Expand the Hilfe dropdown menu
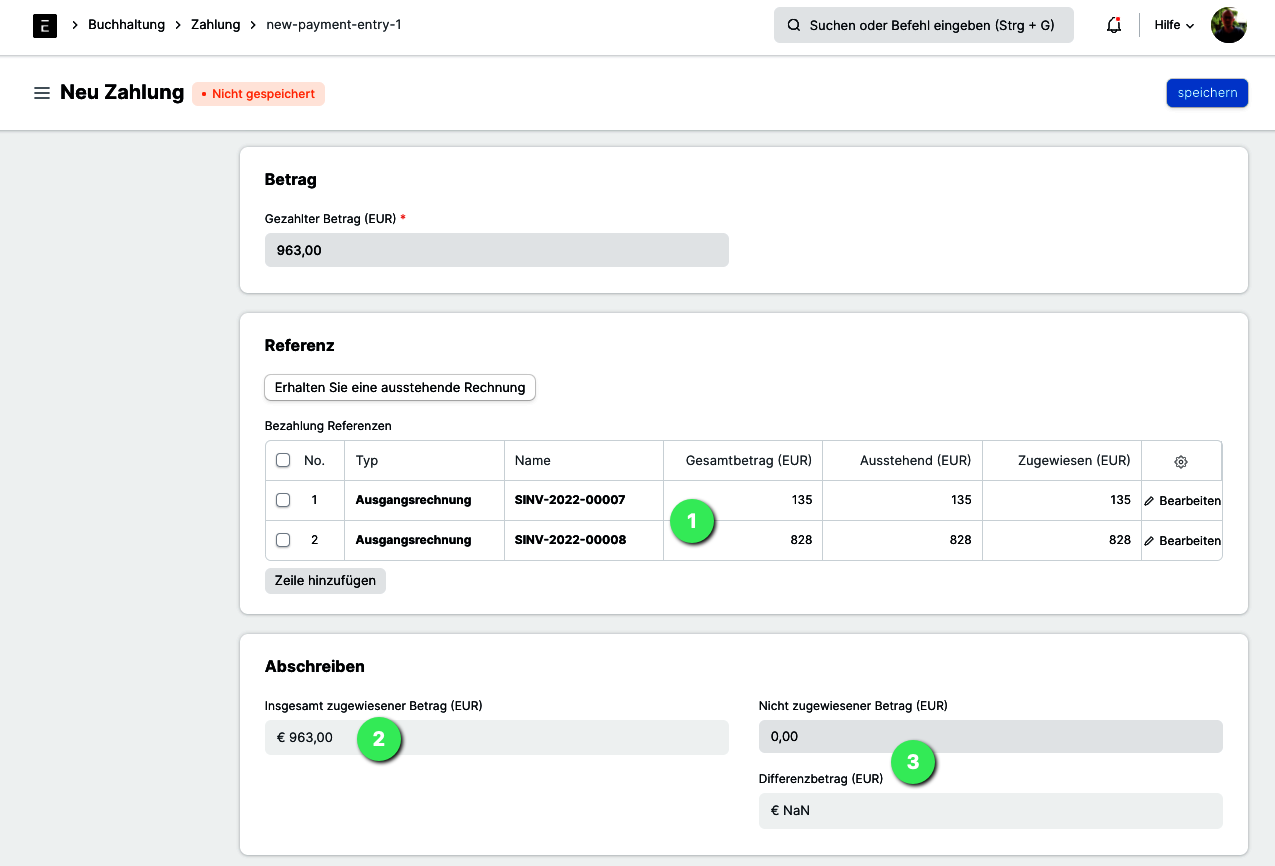Screen dimensions: 1275x866 (1174, 25)
